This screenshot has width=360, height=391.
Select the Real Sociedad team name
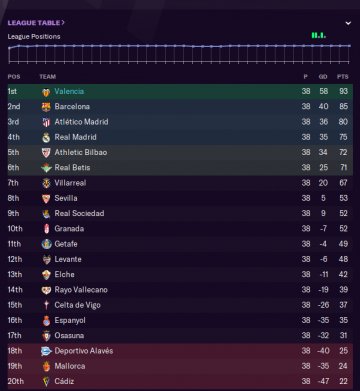[79, 213]
